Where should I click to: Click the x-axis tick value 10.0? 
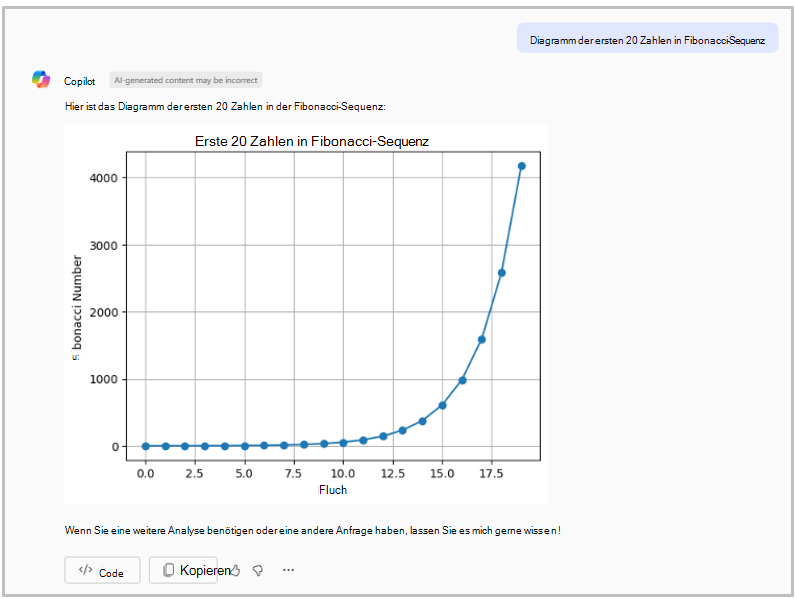tap(343, 473)
